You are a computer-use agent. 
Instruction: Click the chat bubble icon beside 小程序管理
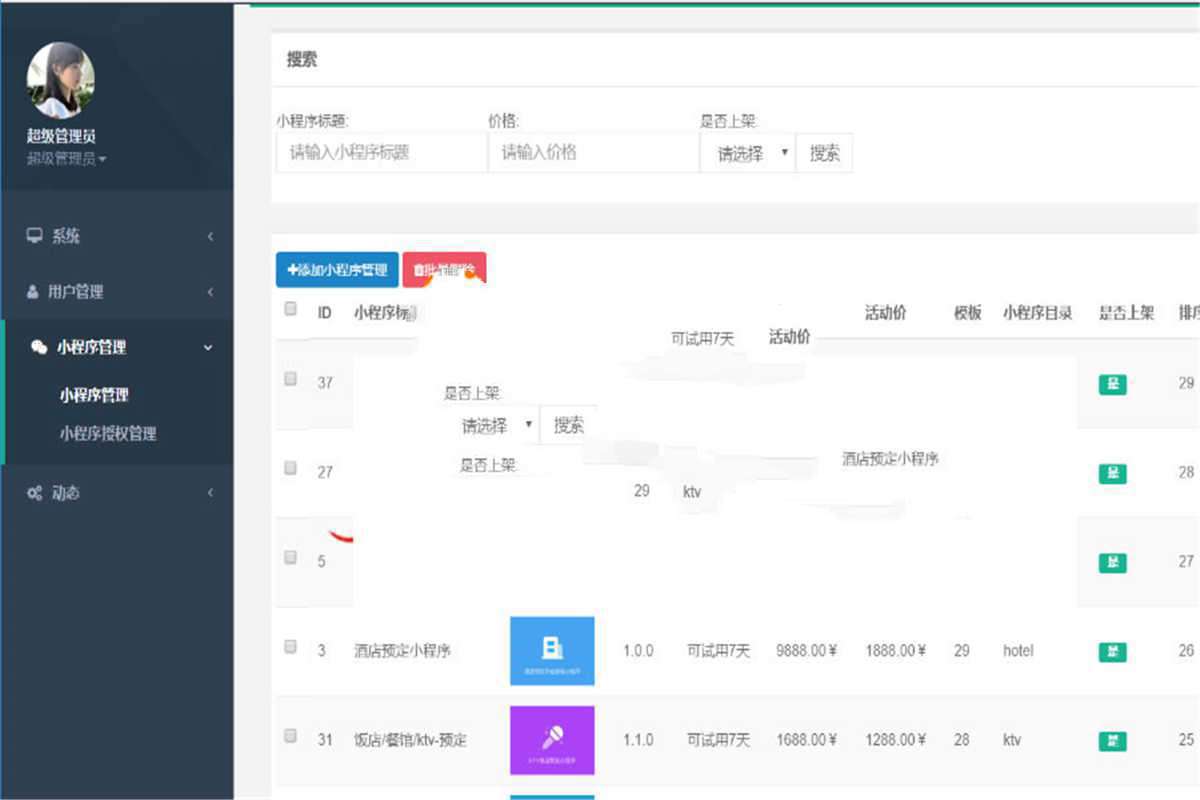tap(39, 347)
